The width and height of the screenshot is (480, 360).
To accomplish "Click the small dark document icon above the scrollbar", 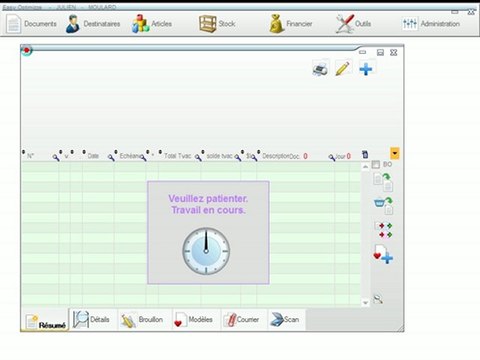I will (365, 154).
